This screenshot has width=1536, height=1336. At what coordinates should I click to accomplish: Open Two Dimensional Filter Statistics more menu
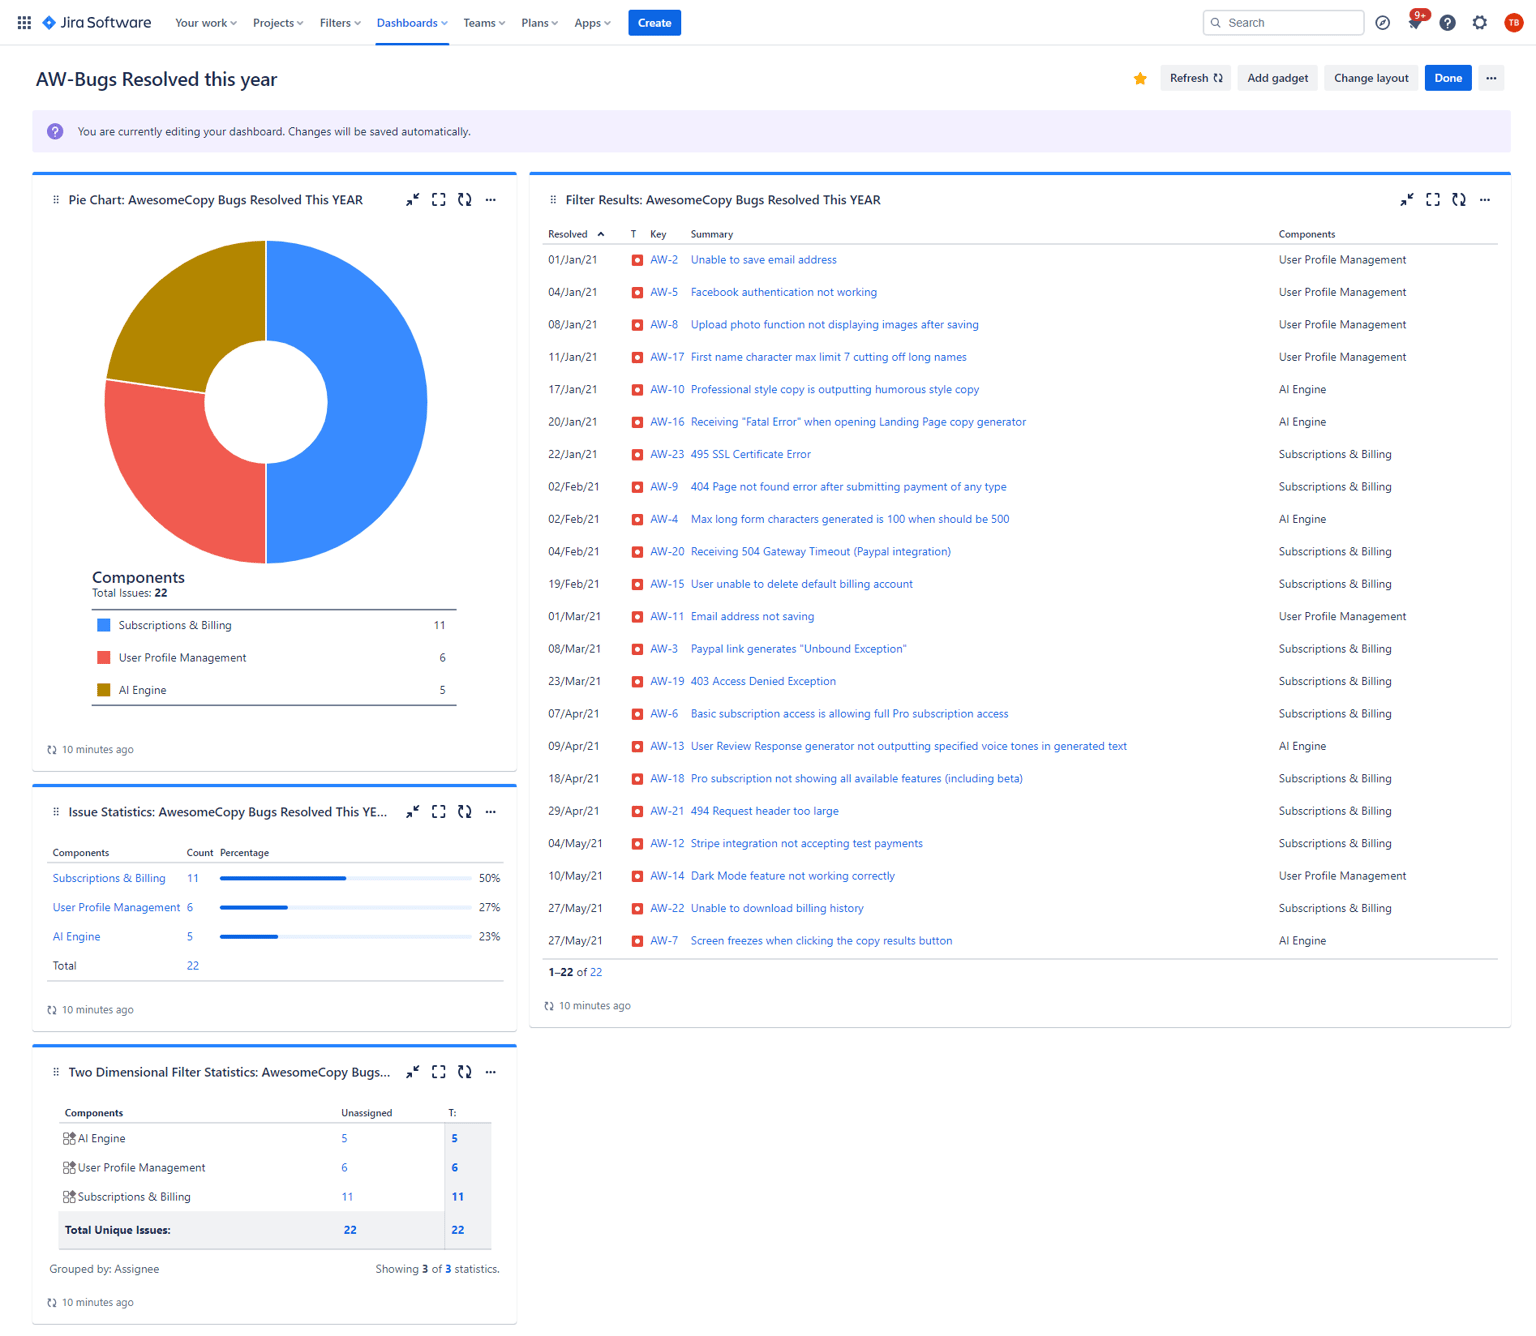491,1072
